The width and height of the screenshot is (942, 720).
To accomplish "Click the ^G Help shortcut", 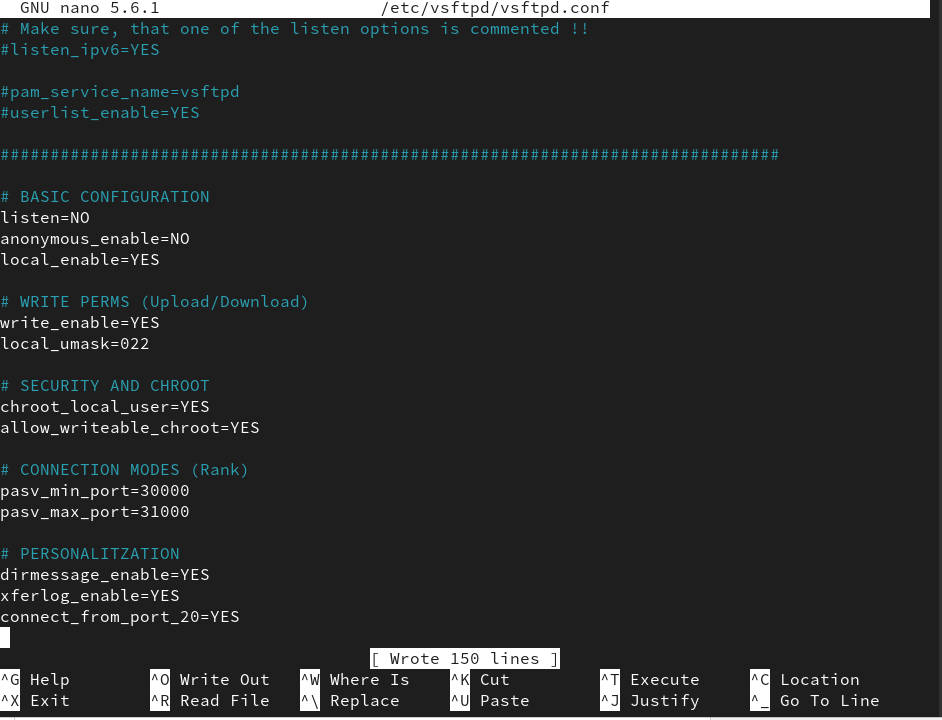I will point(36,680).
